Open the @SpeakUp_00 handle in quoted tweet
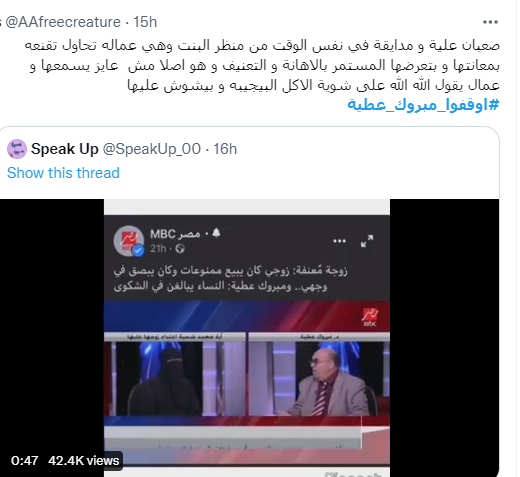The height and width of the screenshot is (477, 520). [152, 149]
